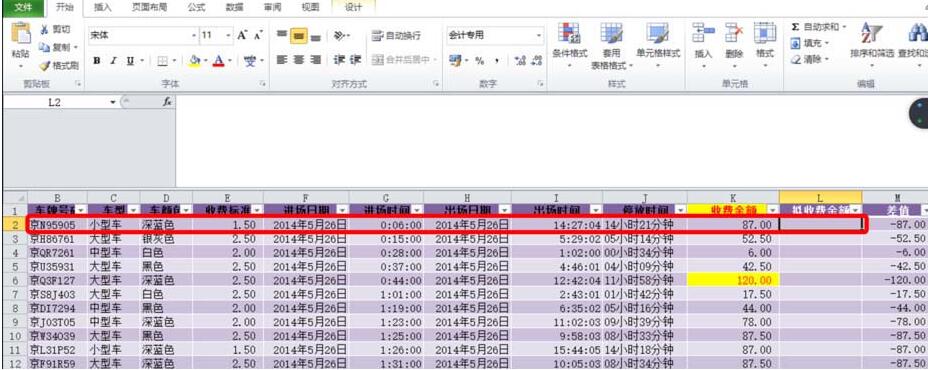Toggle align text left

point(282,60)
